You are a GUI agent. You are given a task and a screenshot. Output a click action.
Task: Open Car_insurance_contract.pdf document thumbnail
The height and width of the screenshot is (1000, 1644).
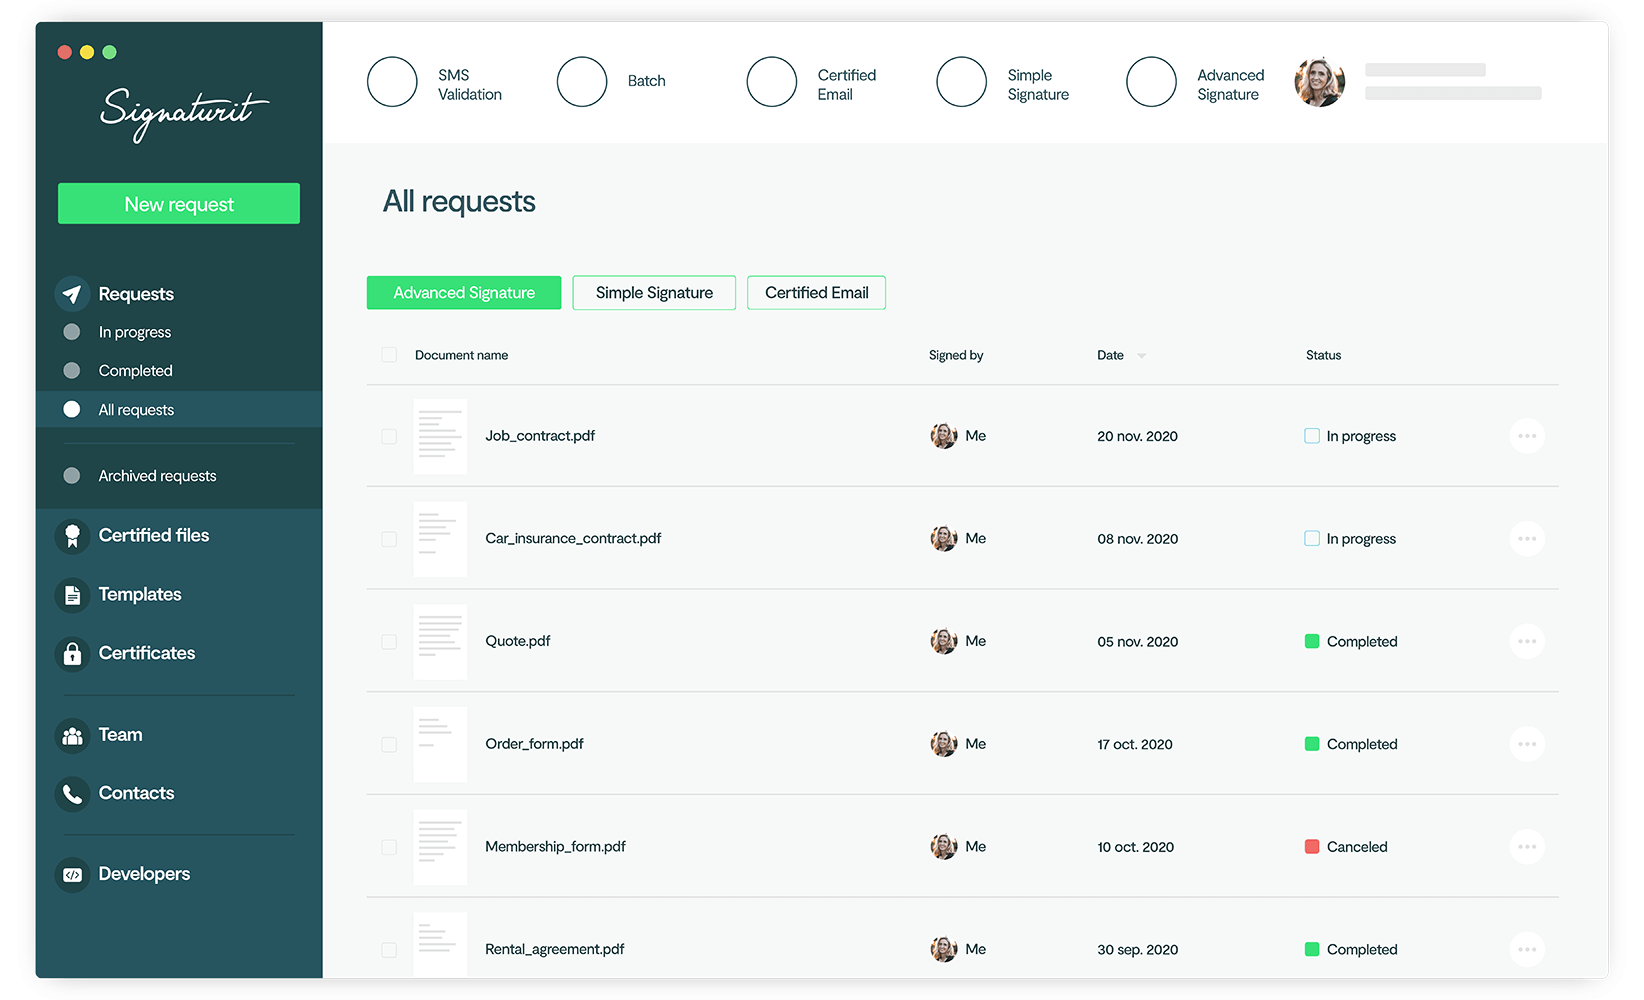[x=440, y=539]
